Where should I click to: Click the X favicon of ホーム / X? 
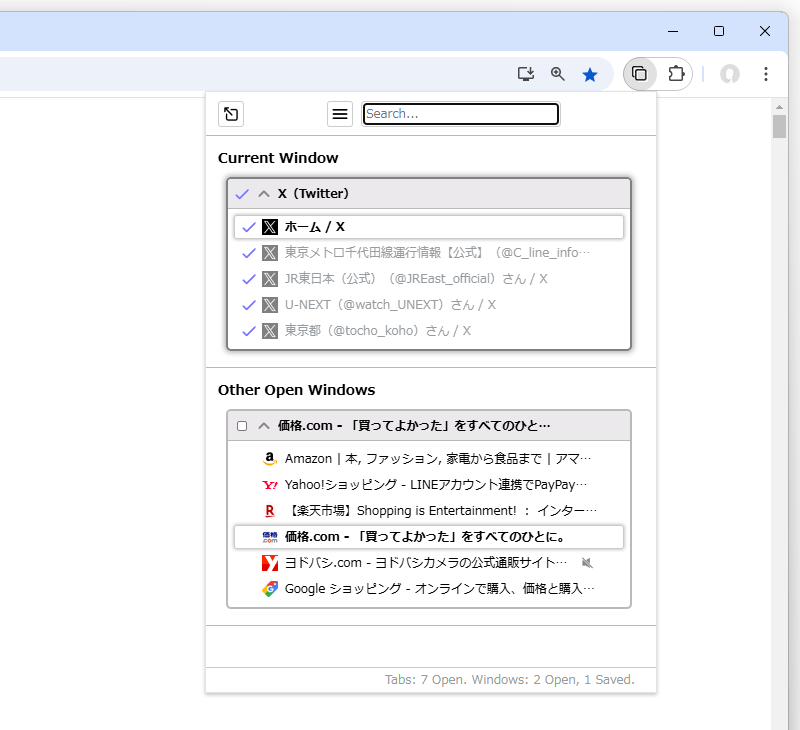[x=270, y=227]
